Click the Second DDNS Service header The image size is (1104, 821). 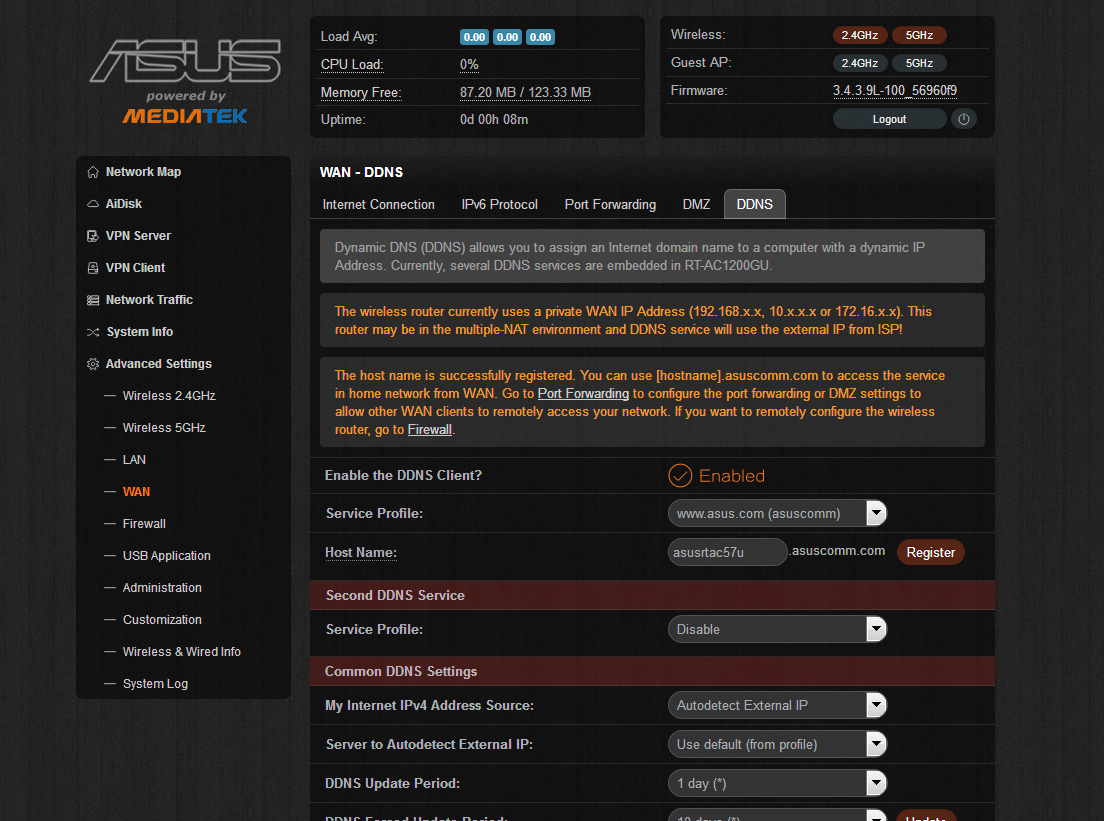click(652, 595)
